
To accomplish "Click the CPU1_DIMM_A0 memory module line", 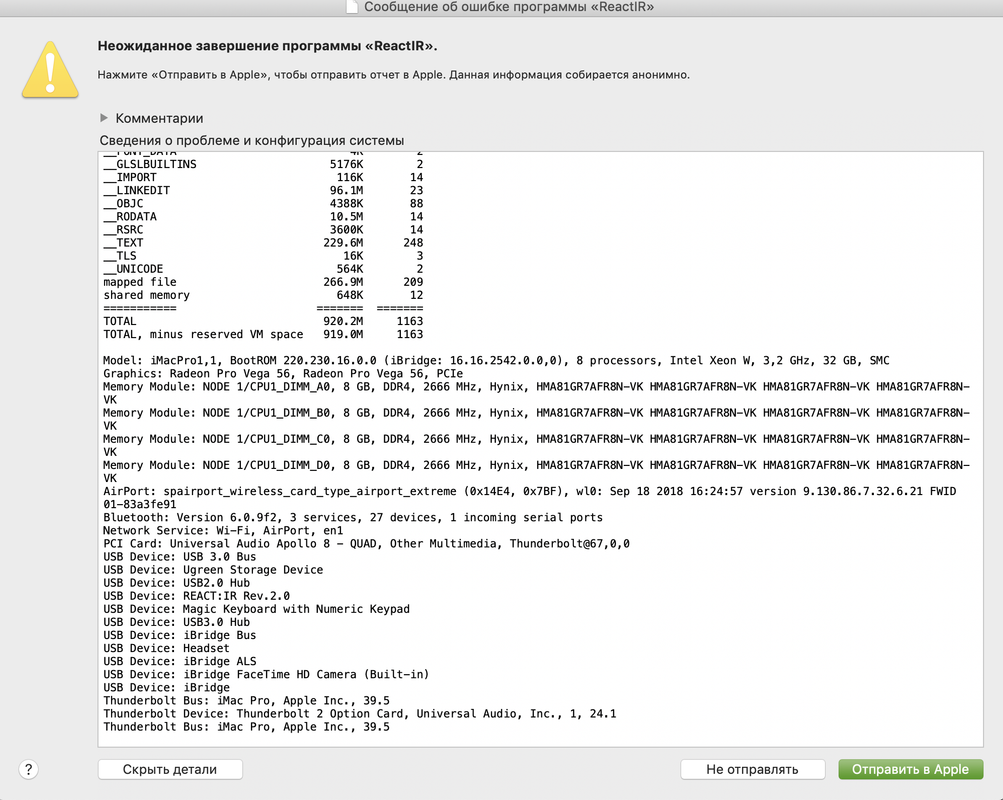I will (x=536, y=393).
